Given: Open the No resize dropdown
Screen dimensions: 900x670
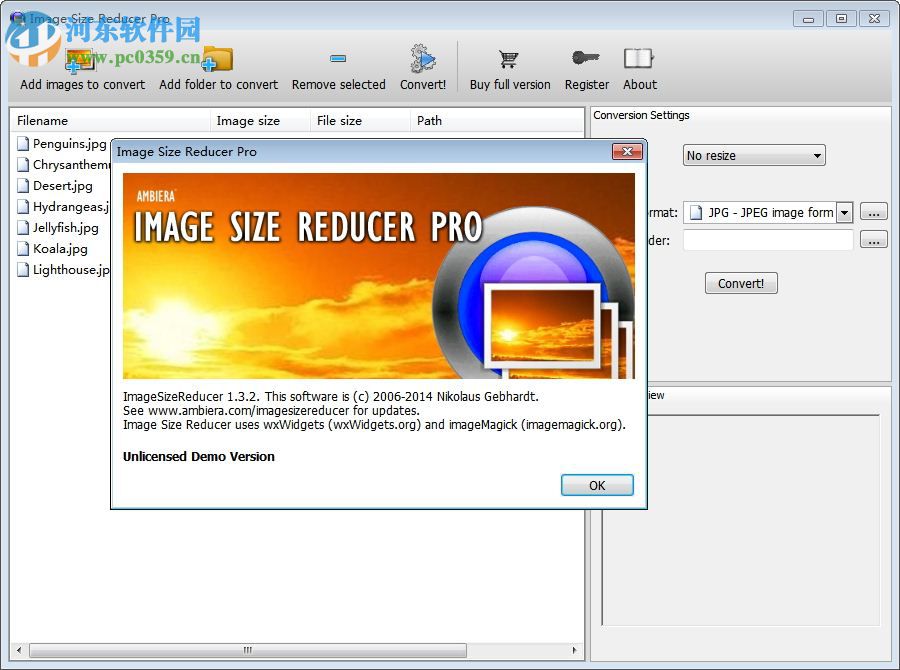Looking at the screenshot, I should click(x=753, y=155).
